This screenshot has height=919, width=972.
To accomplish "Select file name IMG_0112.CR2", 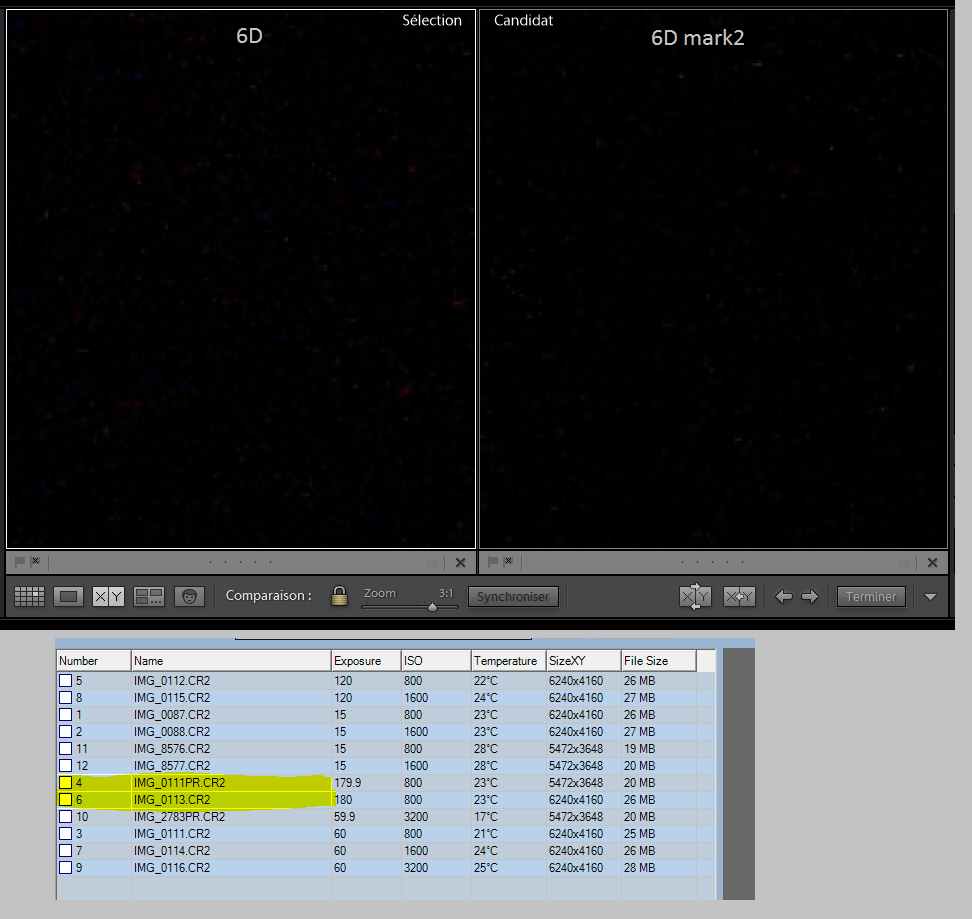I will click(172, 680).
